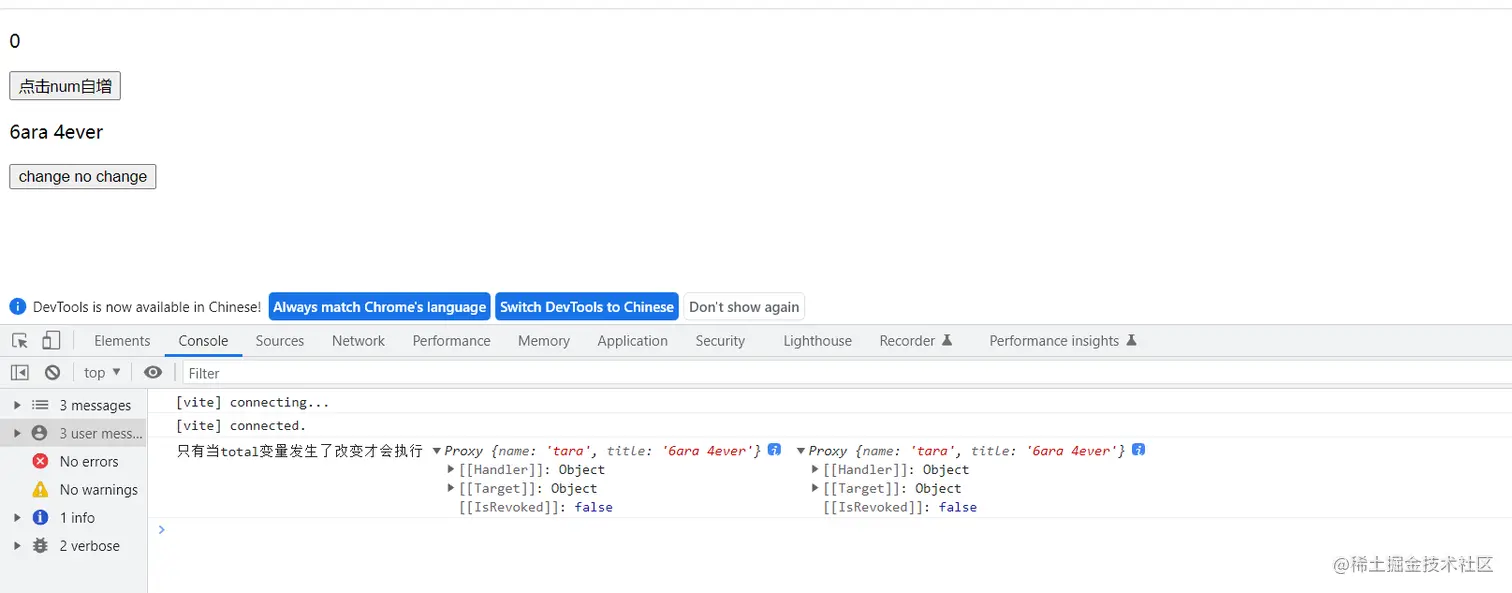
Task: Focus the console Filter field
Action: pos(846,372)
